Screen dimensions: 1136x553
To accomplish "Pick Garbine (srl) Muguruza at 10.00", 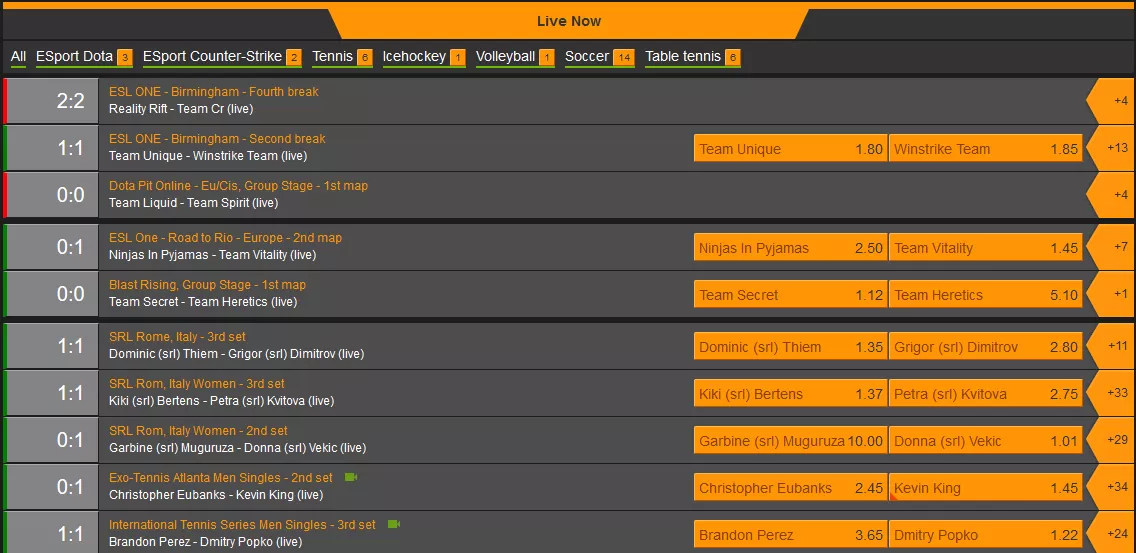I will [x=790, y=441].
